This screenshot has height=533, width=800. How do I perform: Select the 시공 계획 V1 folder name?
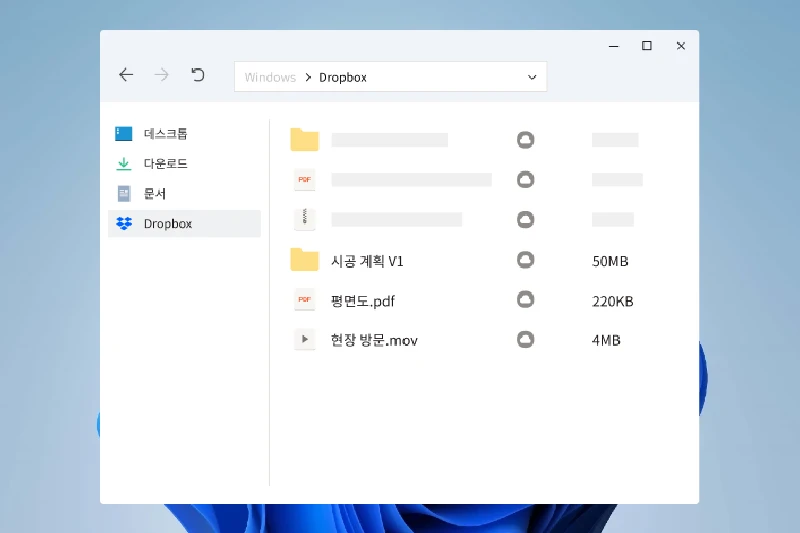[367, 261]
